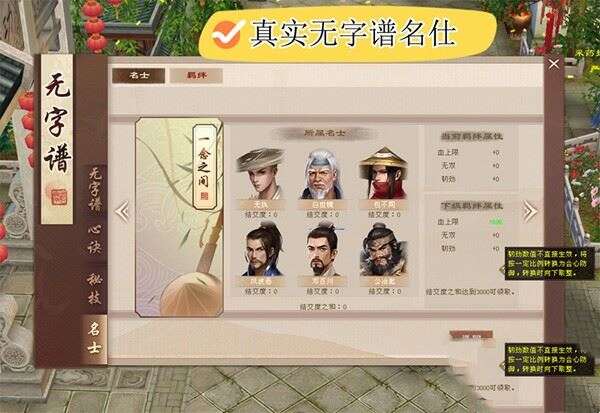This screenshot has width=600, height=413.
Task: Select the red-masked swordsman portrait
Action: coord(383,173)
